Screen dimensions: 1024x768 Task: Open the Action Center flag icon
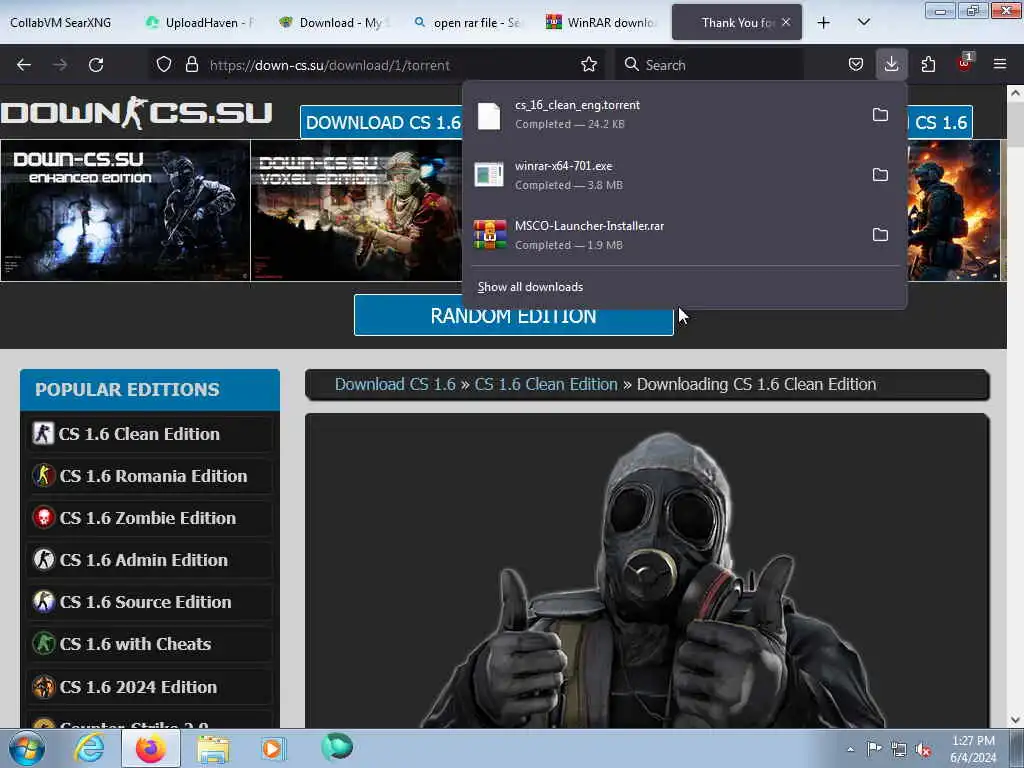pos(874,748)
